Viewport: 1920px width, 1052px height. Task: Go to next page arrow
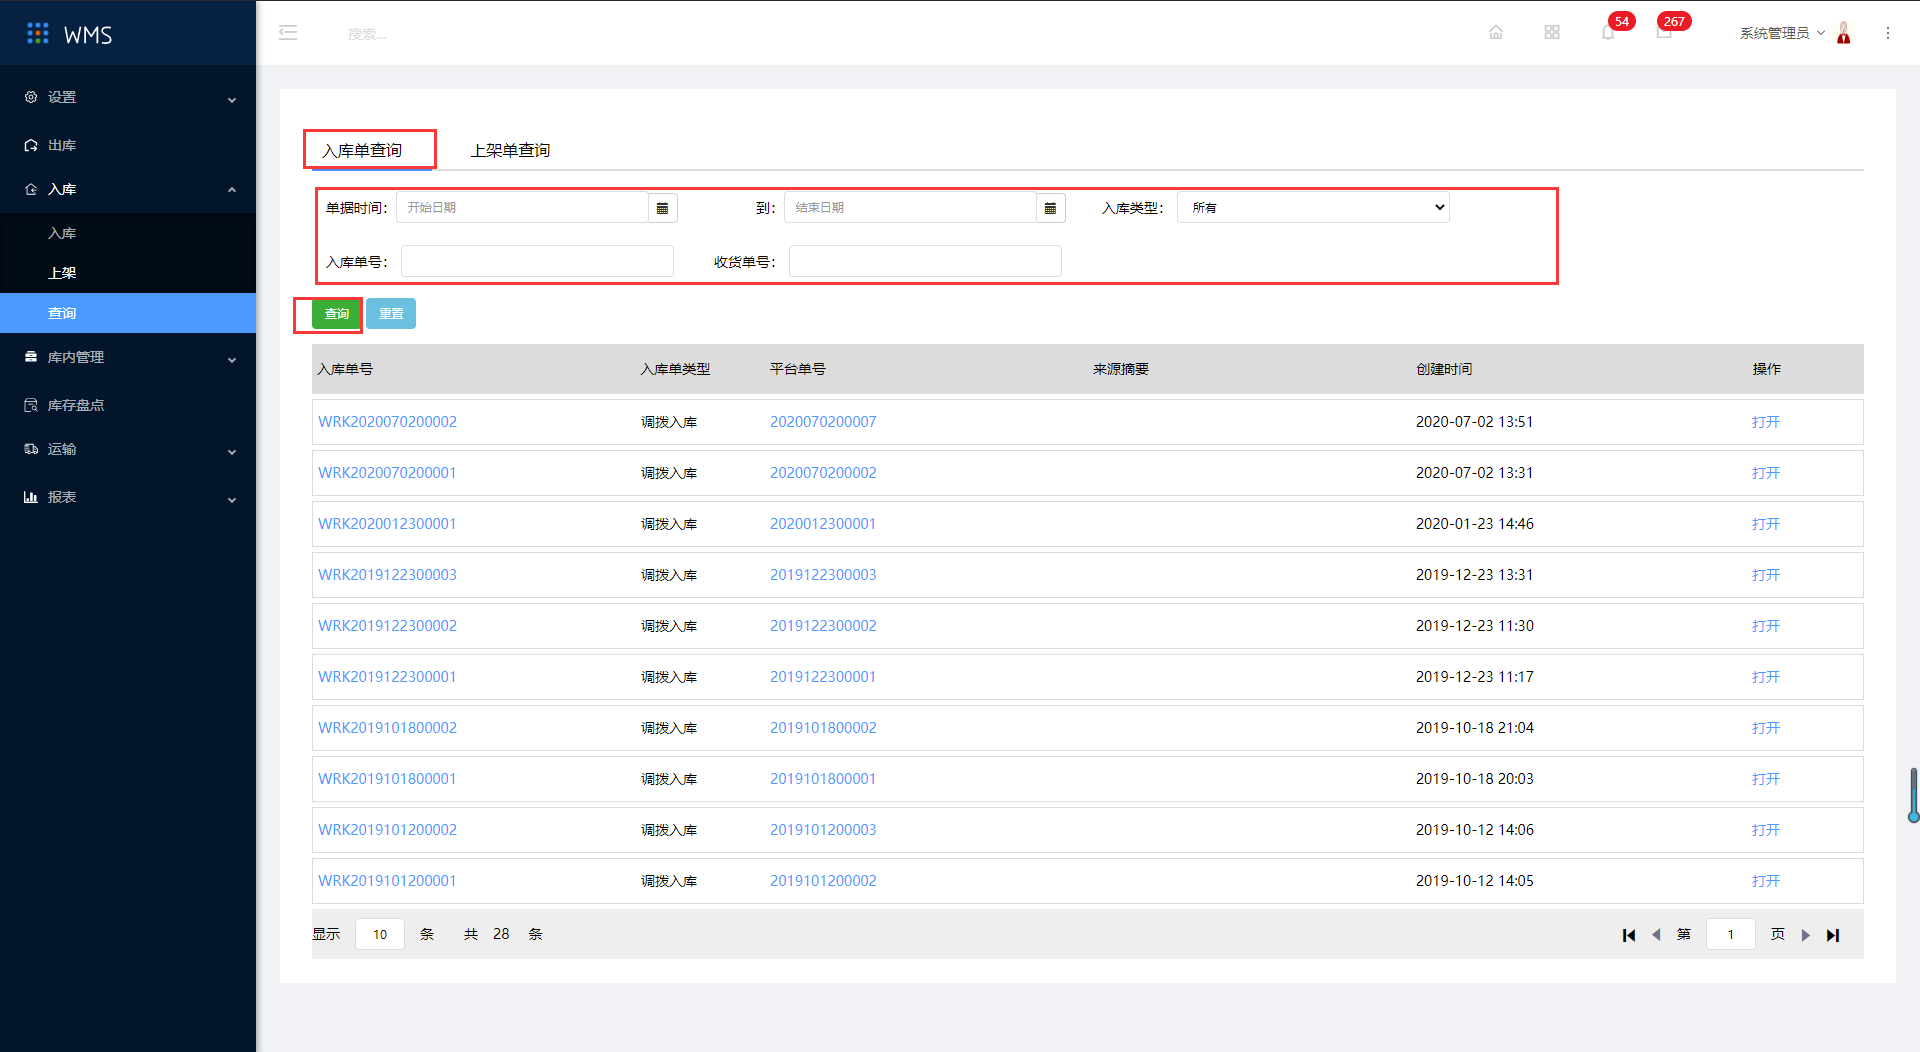point(1806,935)
